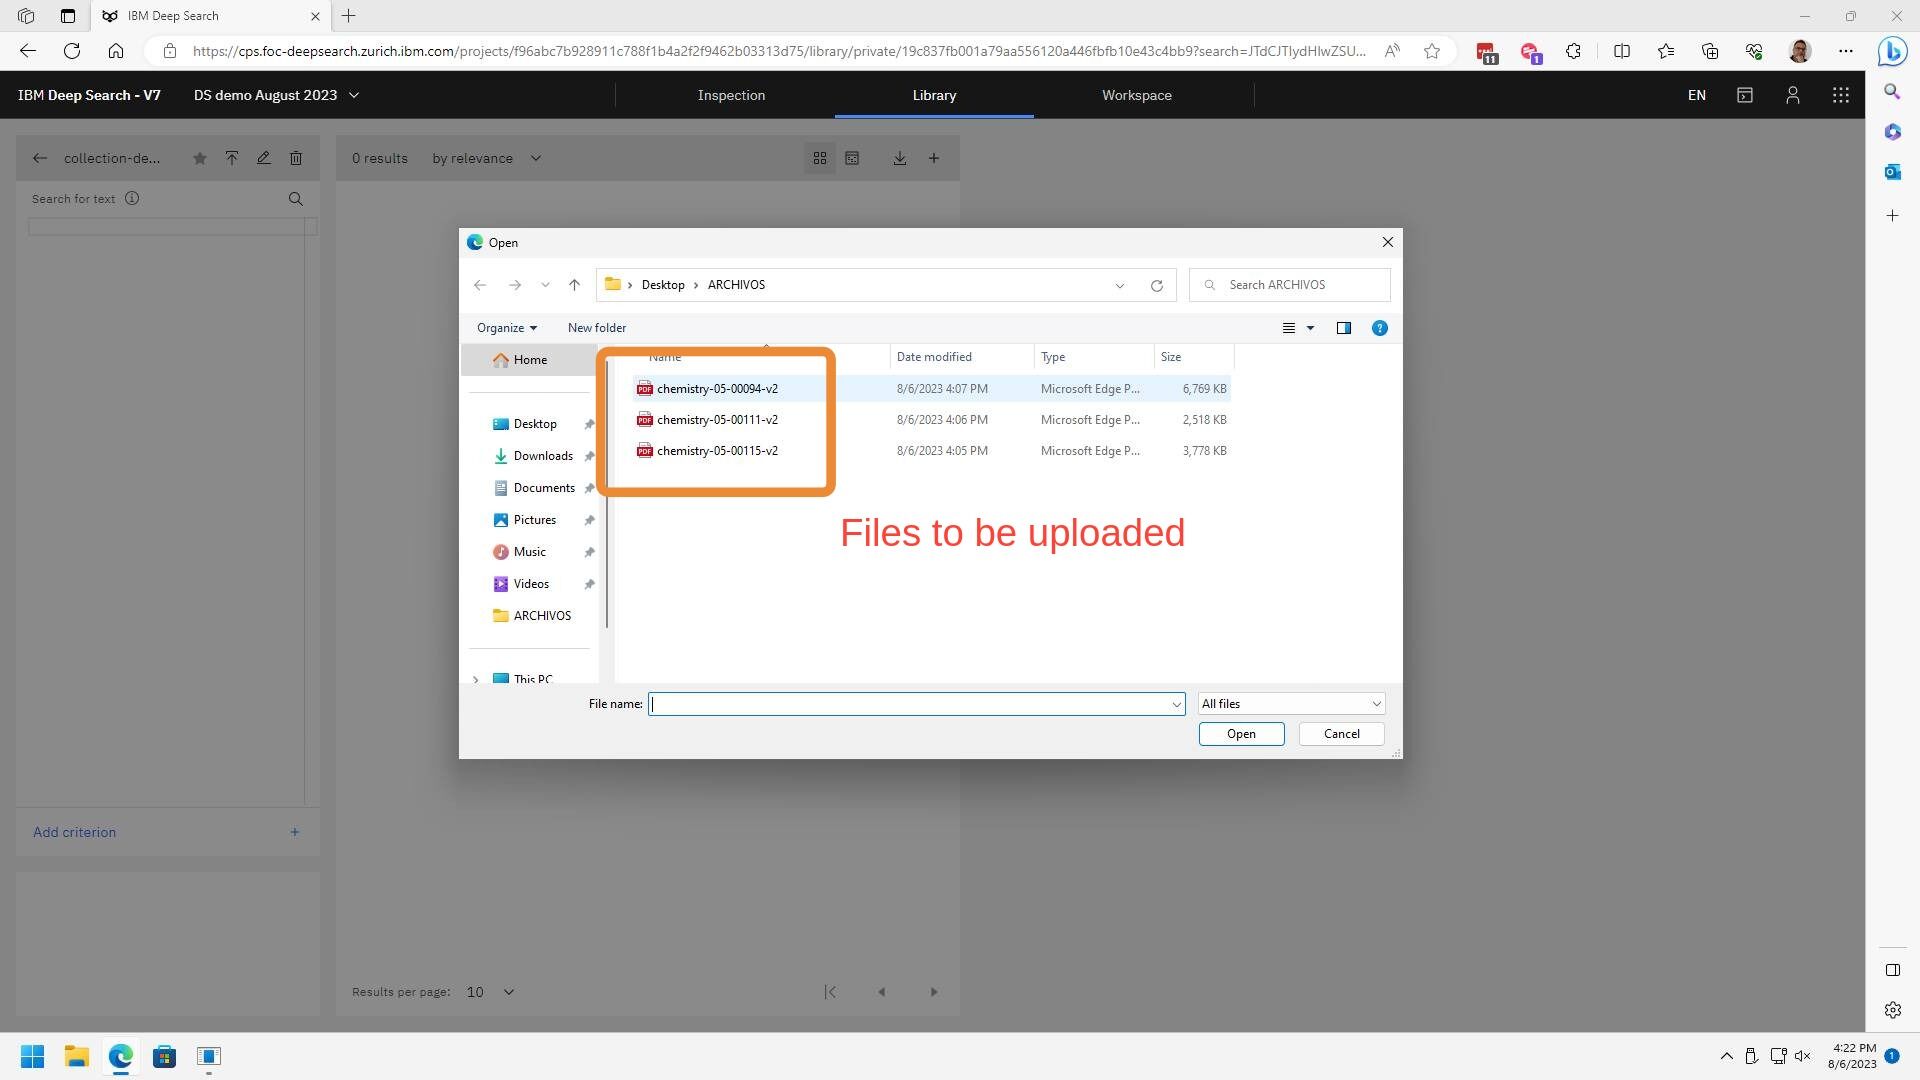Switch to the Library tab

coord(934,95)
